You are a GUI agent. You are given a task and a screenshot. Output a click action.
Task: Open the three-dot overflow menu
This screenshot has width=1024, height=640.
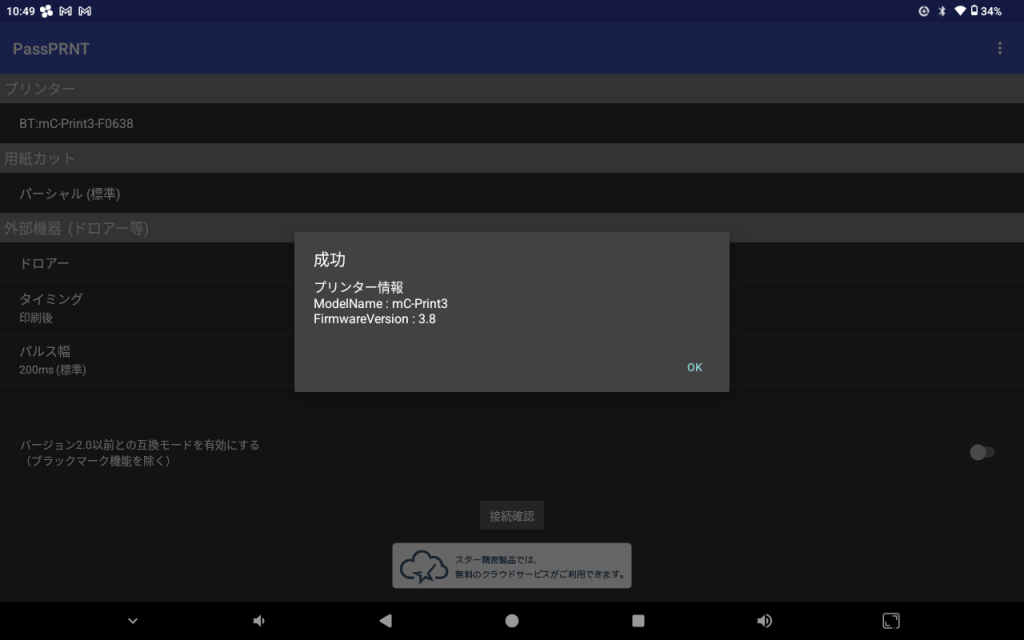pos(999,48)
